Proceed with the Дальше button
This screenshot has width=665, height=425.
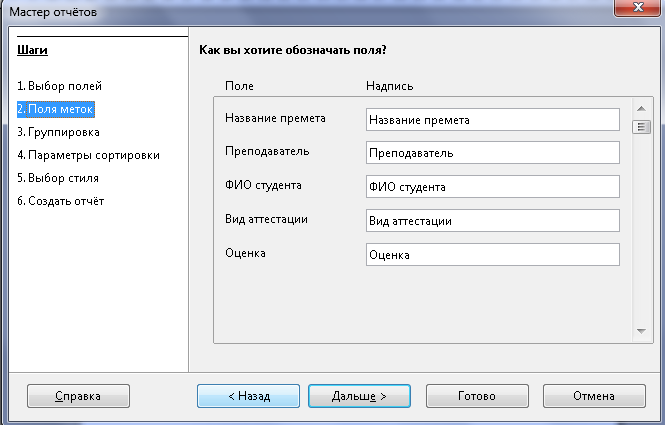(359, 396)
